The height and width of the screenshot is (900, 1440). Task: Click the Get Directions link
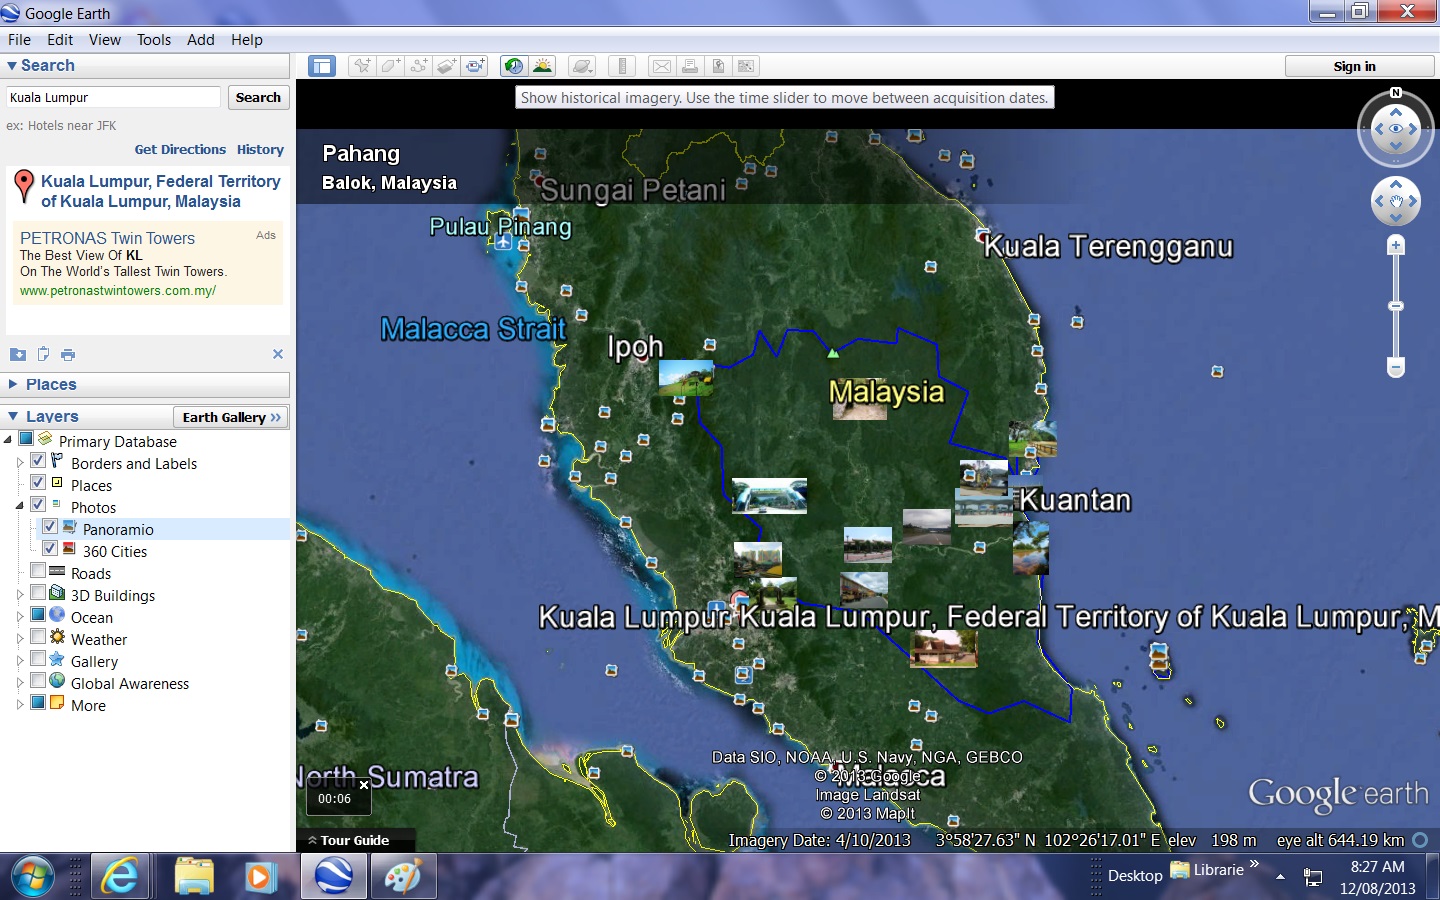[x=180, y=149]
